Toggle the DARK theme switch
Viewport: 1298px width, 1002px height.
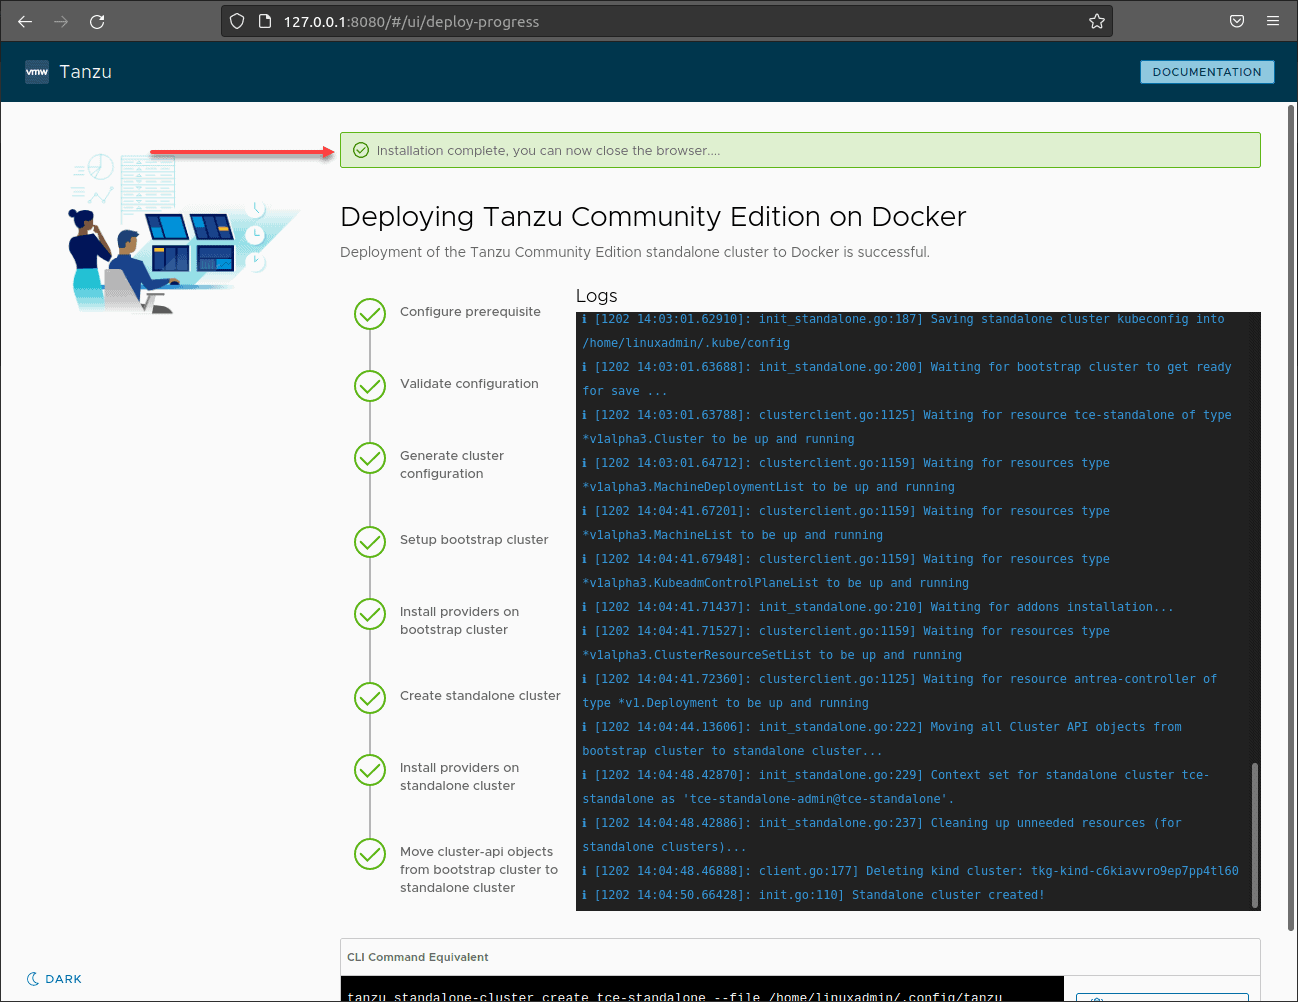point(54,979)
